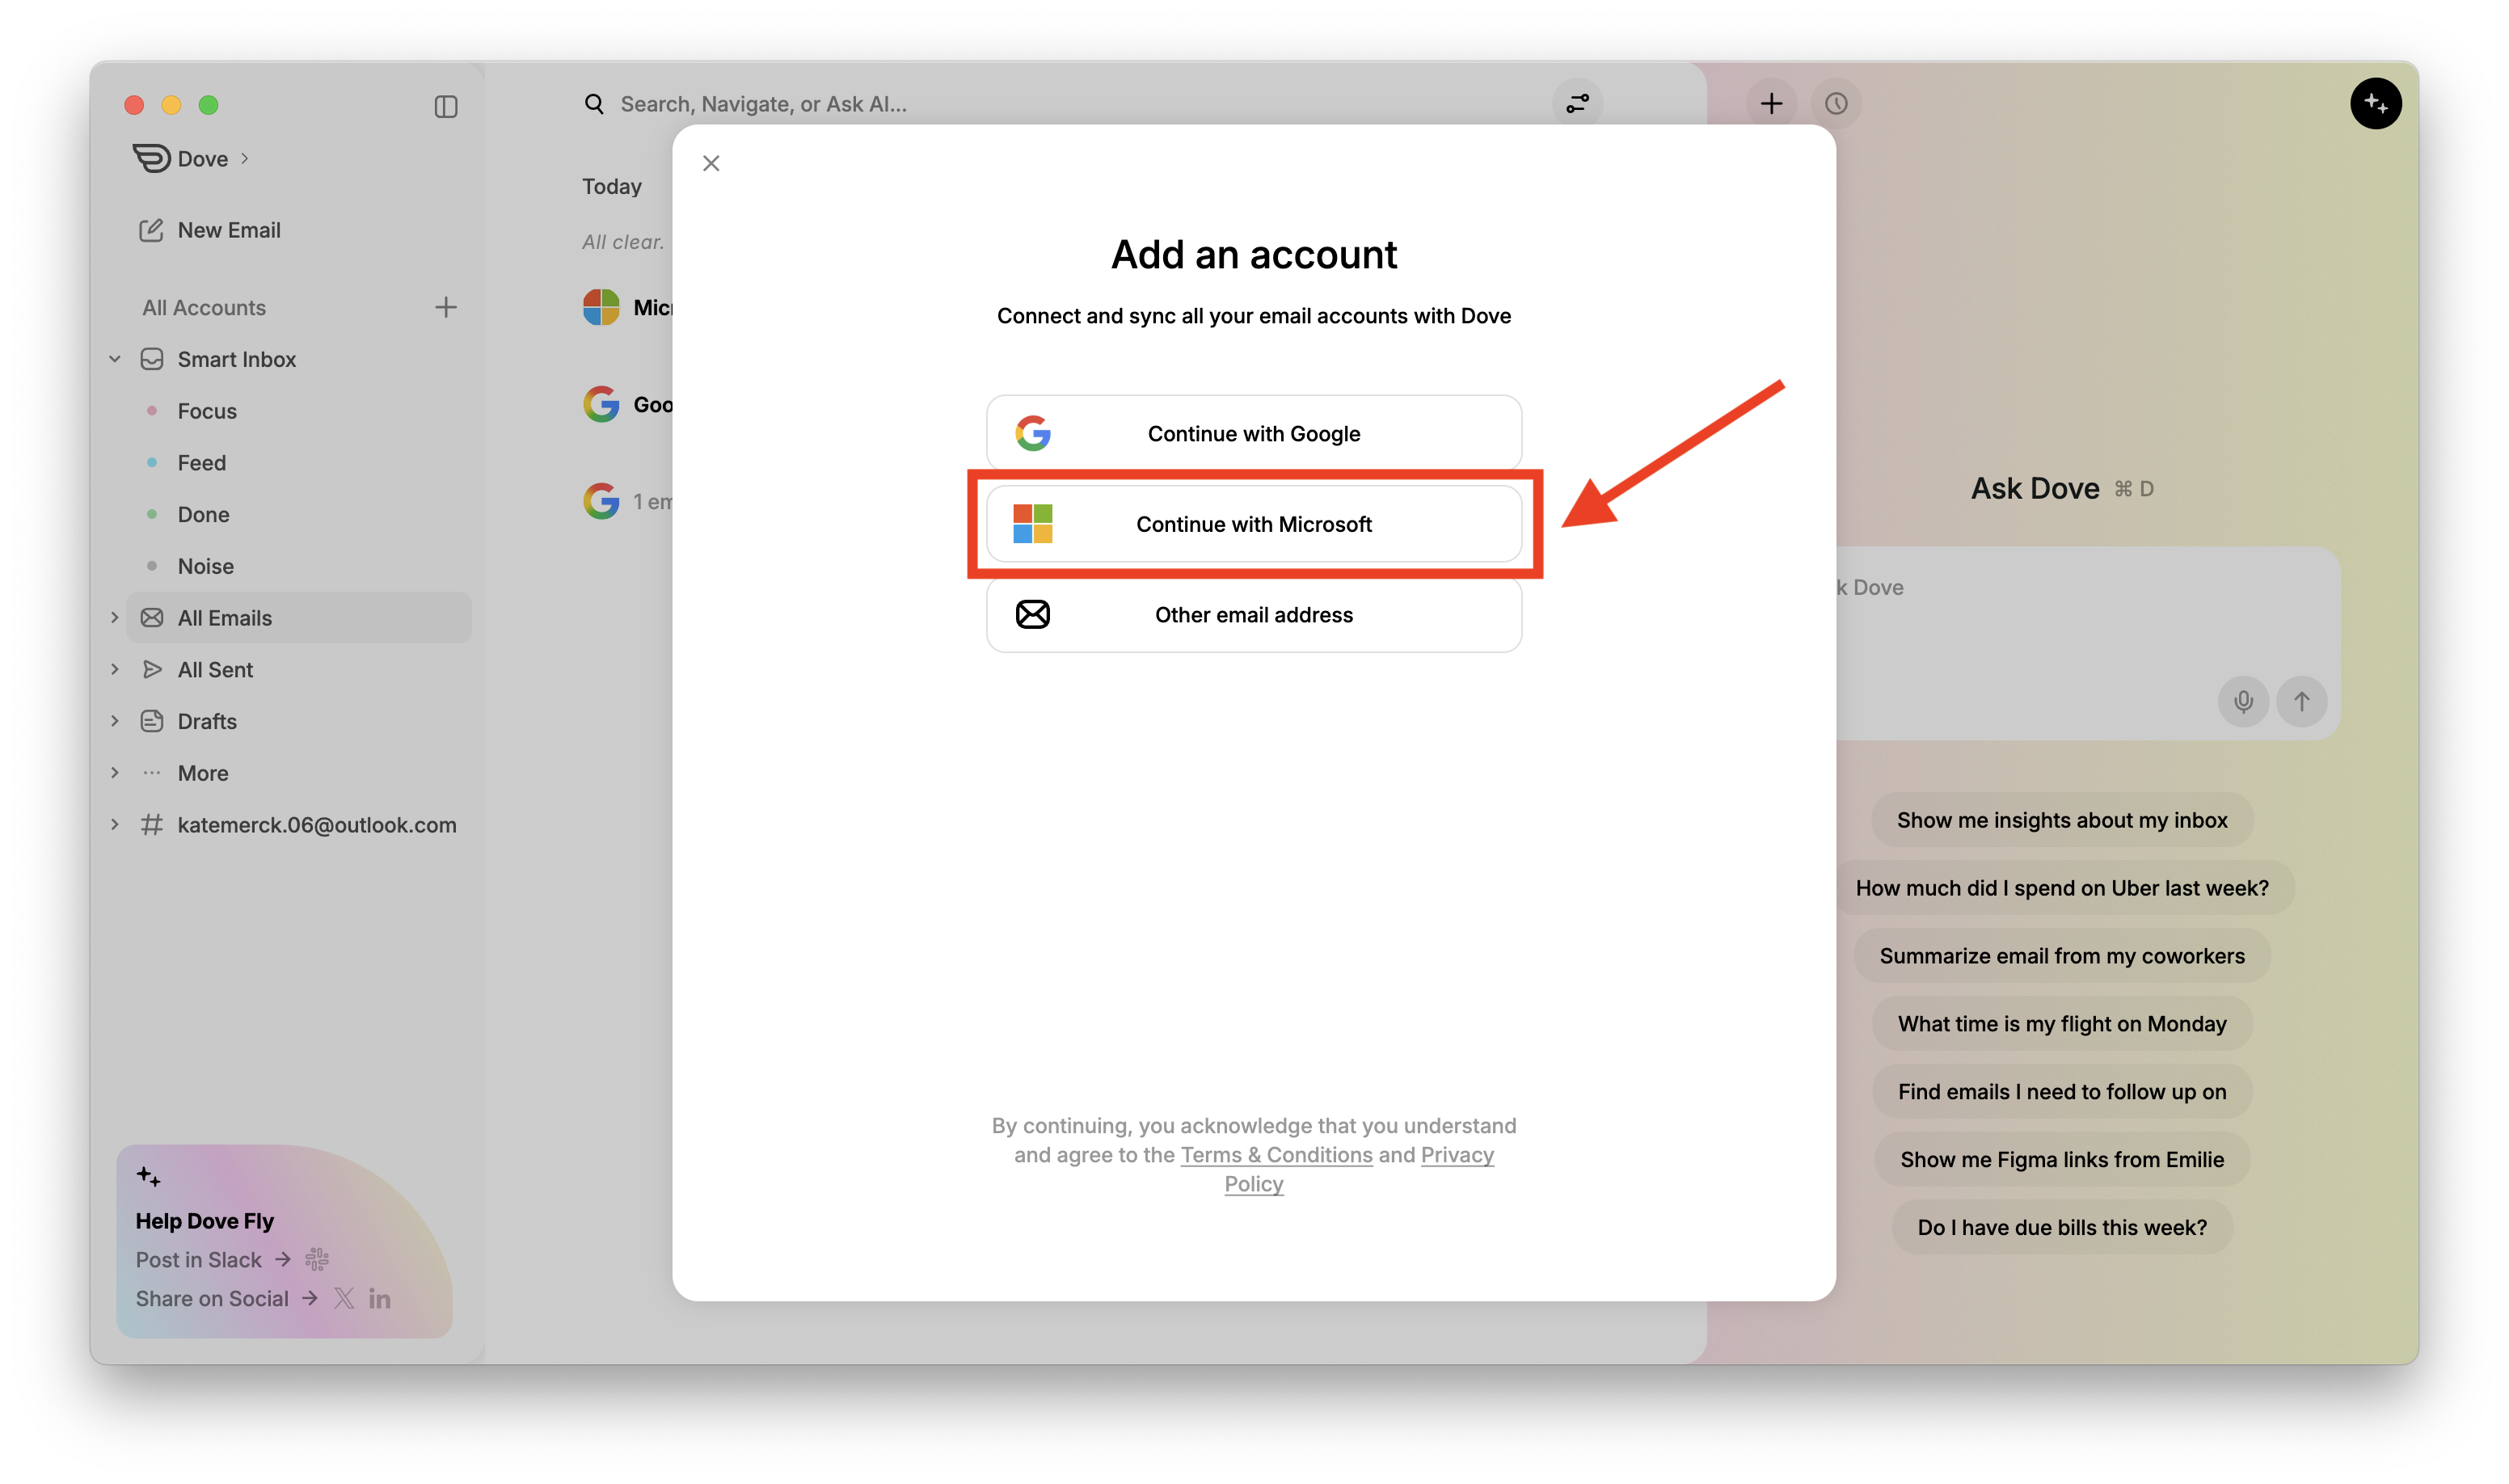This screenshot has width=2509, height=1484.
Task: Select the Focus inbox item
Action: pos(207,411)
